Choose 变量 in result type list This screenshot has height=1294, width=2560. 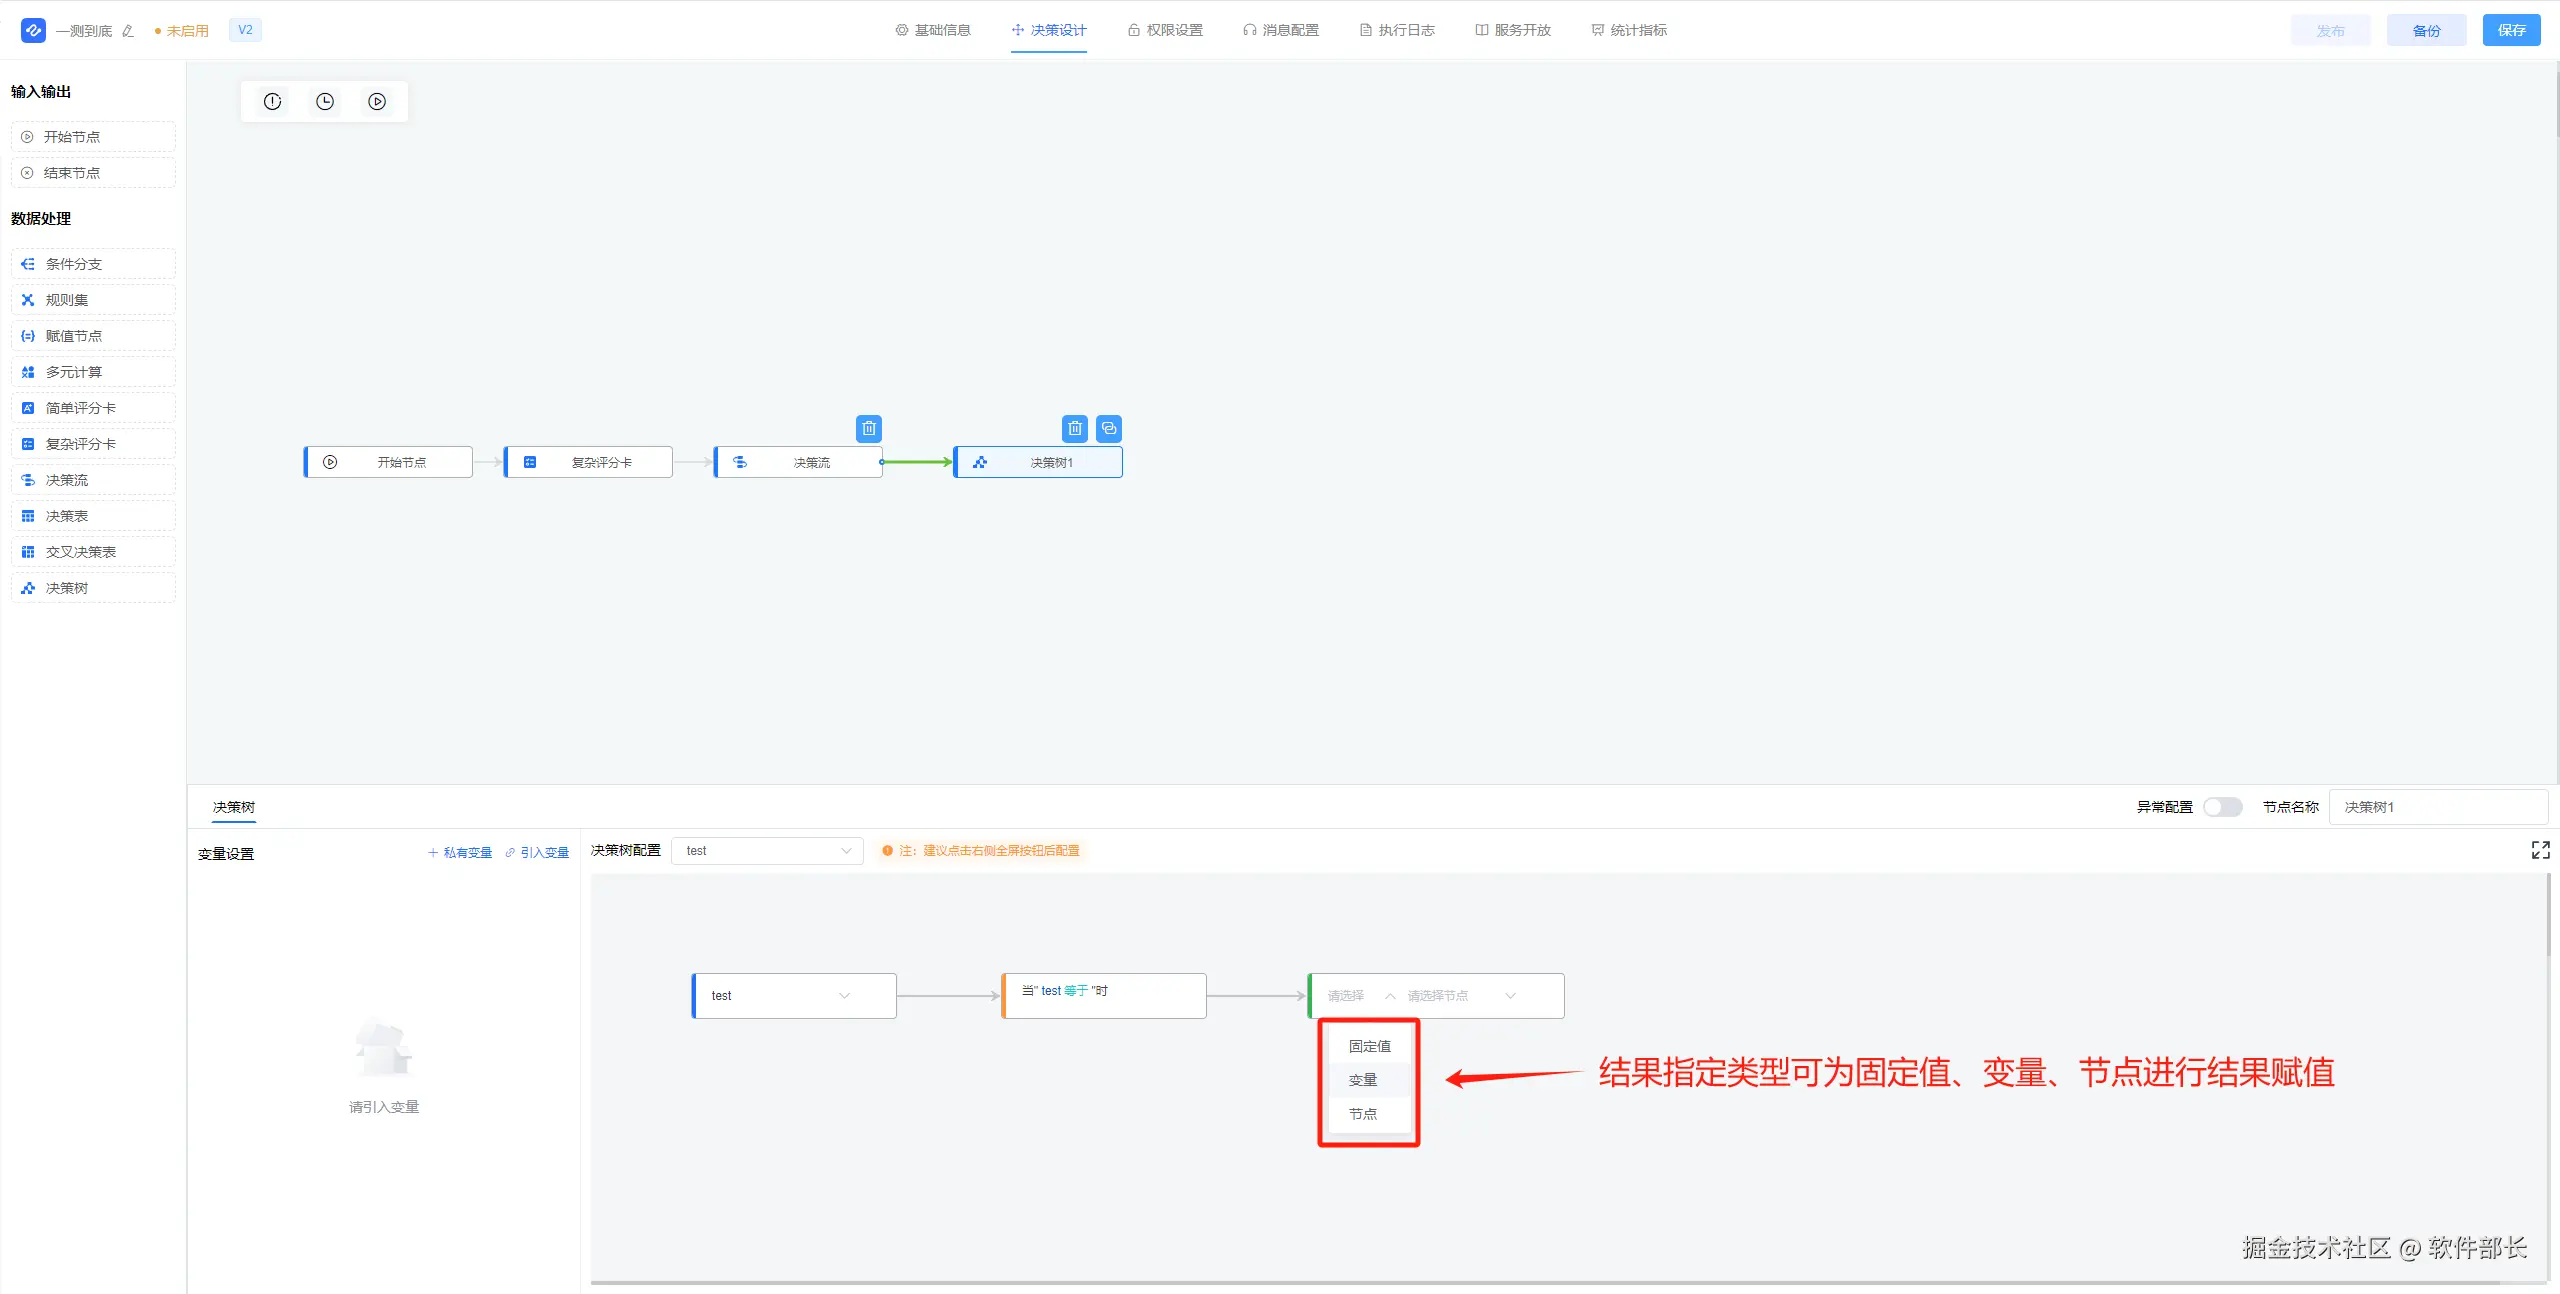[x=1363, y=1080]
